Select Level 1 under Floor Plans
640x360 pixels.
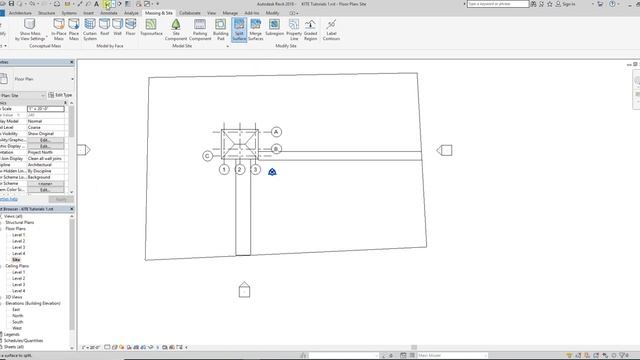click(18, 235)
